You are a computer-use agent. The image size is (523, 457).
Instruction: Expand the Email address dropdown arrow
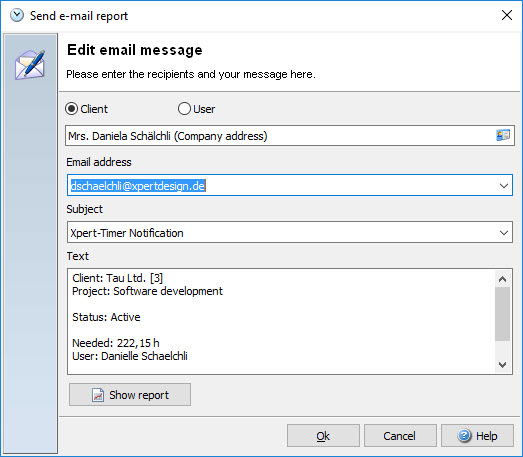[504, 185]
